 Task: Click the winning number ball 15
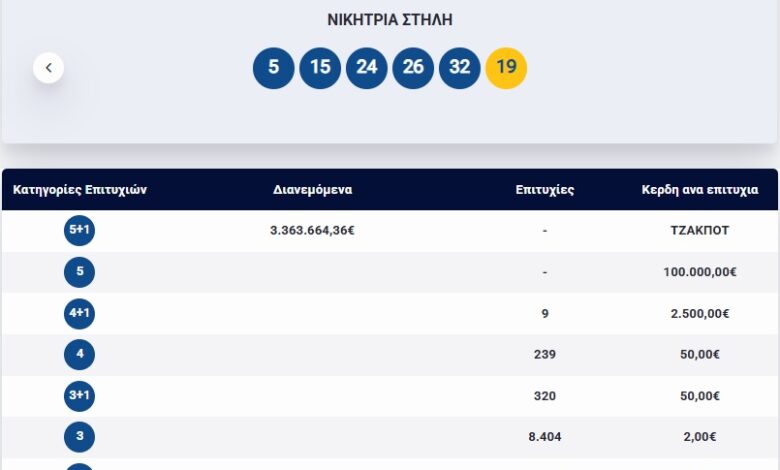320,68
